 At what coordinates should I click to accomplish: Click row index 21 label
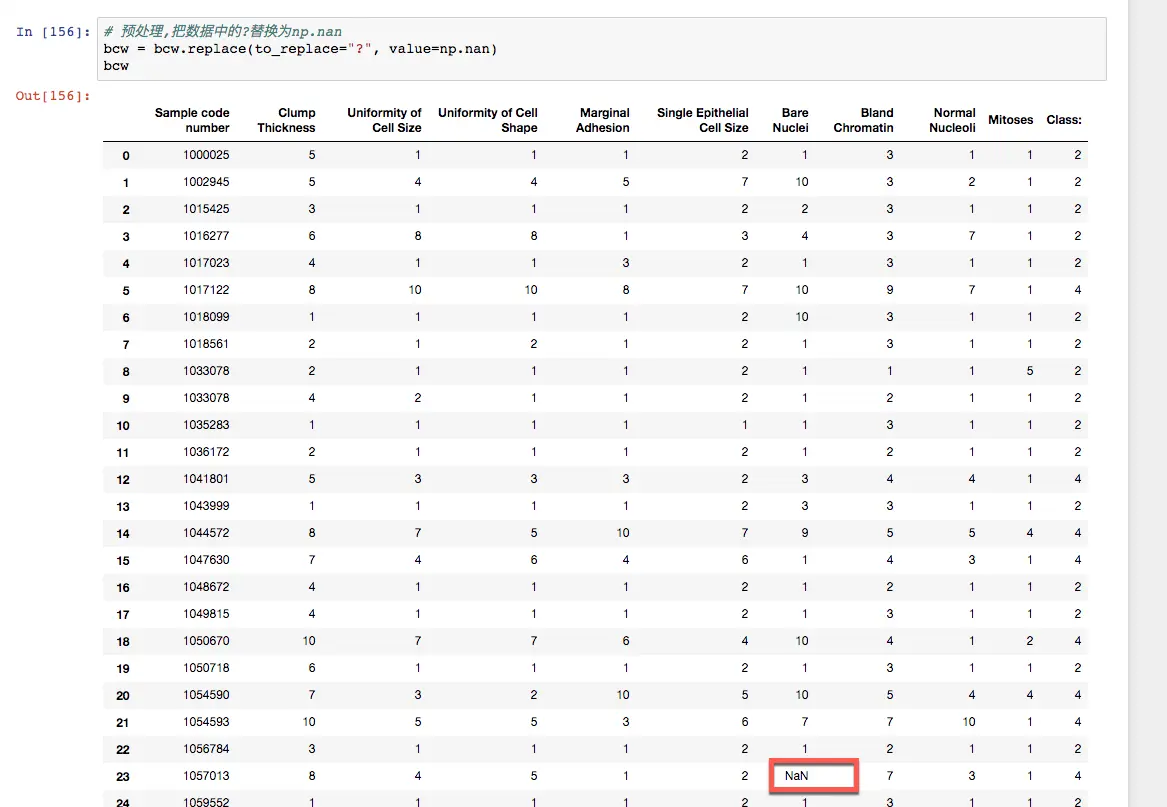[x=123, y=722]
